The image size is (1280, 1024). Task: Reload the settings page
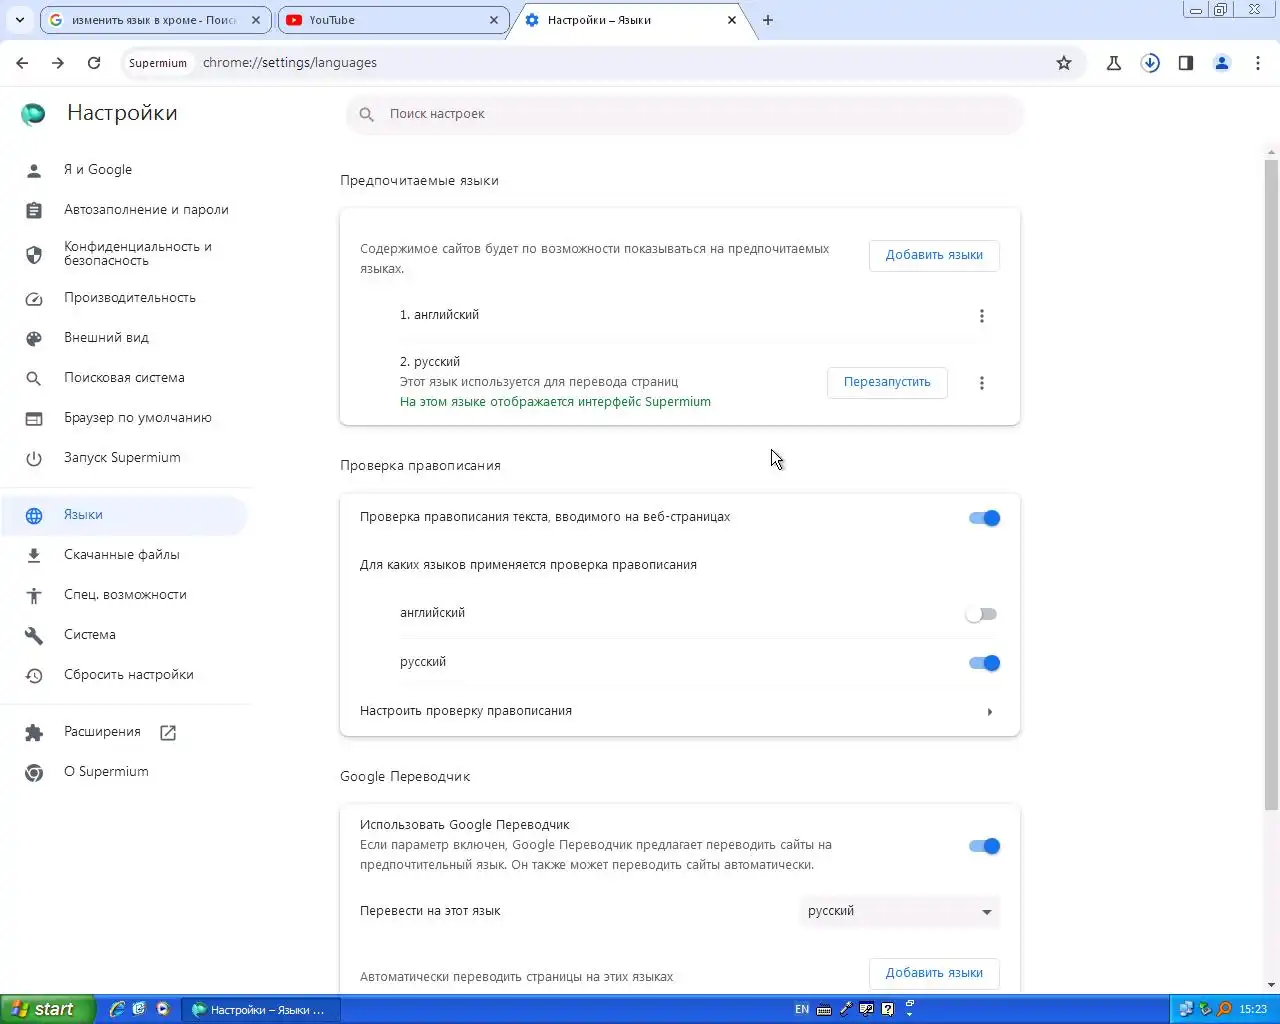94,63
